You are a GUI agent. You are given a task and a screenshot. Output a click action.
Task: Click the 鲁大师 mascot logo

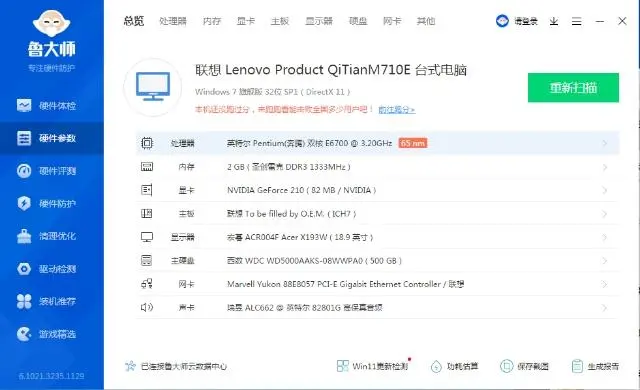(52, 24)
